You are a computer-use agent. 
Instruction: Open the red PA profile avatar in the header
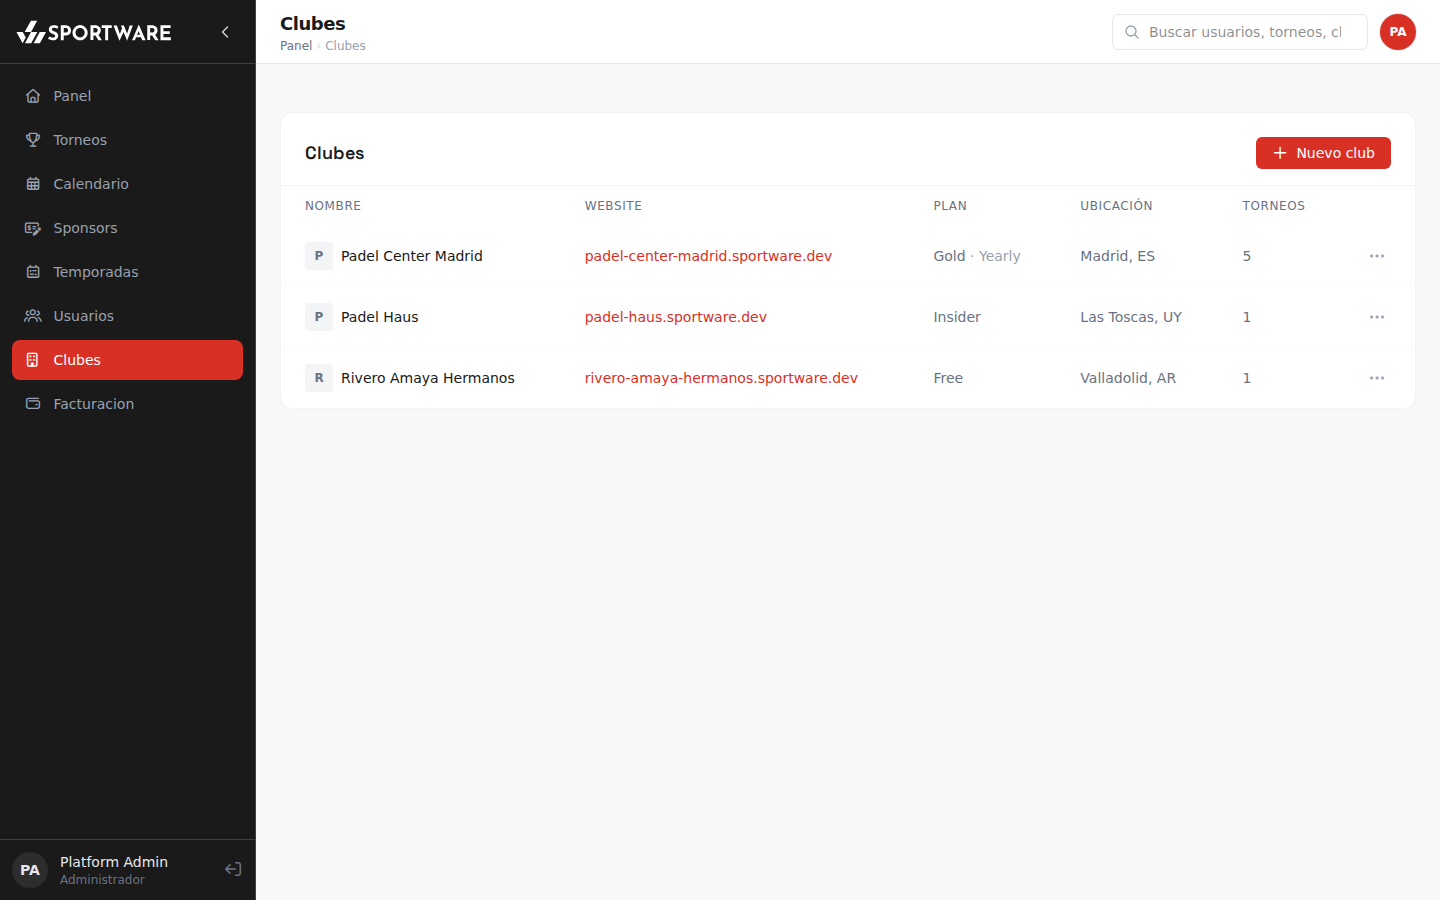pyautogui.click(x=1398, y=32)
